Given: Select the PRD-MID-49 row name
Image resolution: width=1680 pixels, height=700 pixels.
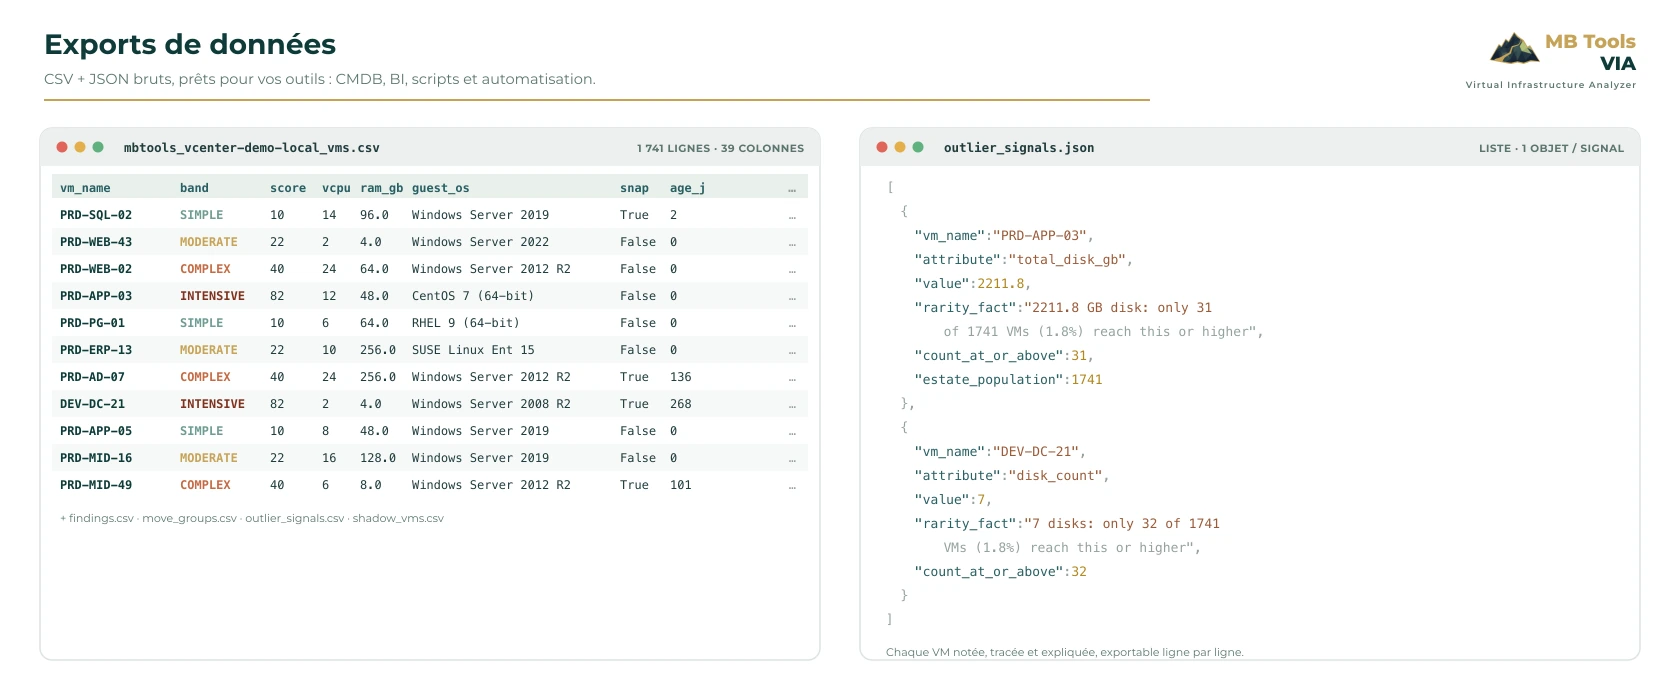Looking at the screenshot, I should click(x=96, y=485).
